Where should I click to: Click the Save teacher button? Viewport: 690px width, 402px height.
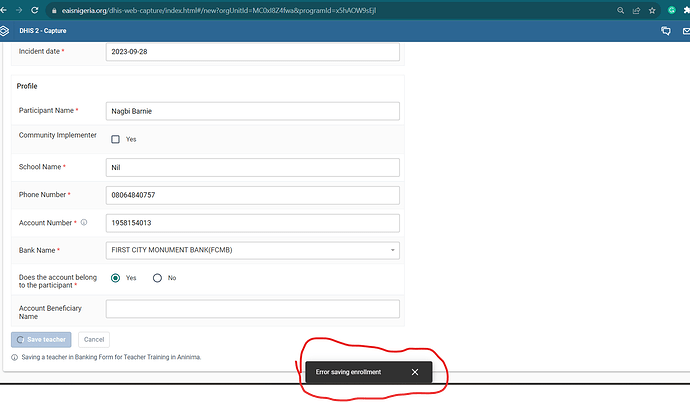[x=41, y=339]
